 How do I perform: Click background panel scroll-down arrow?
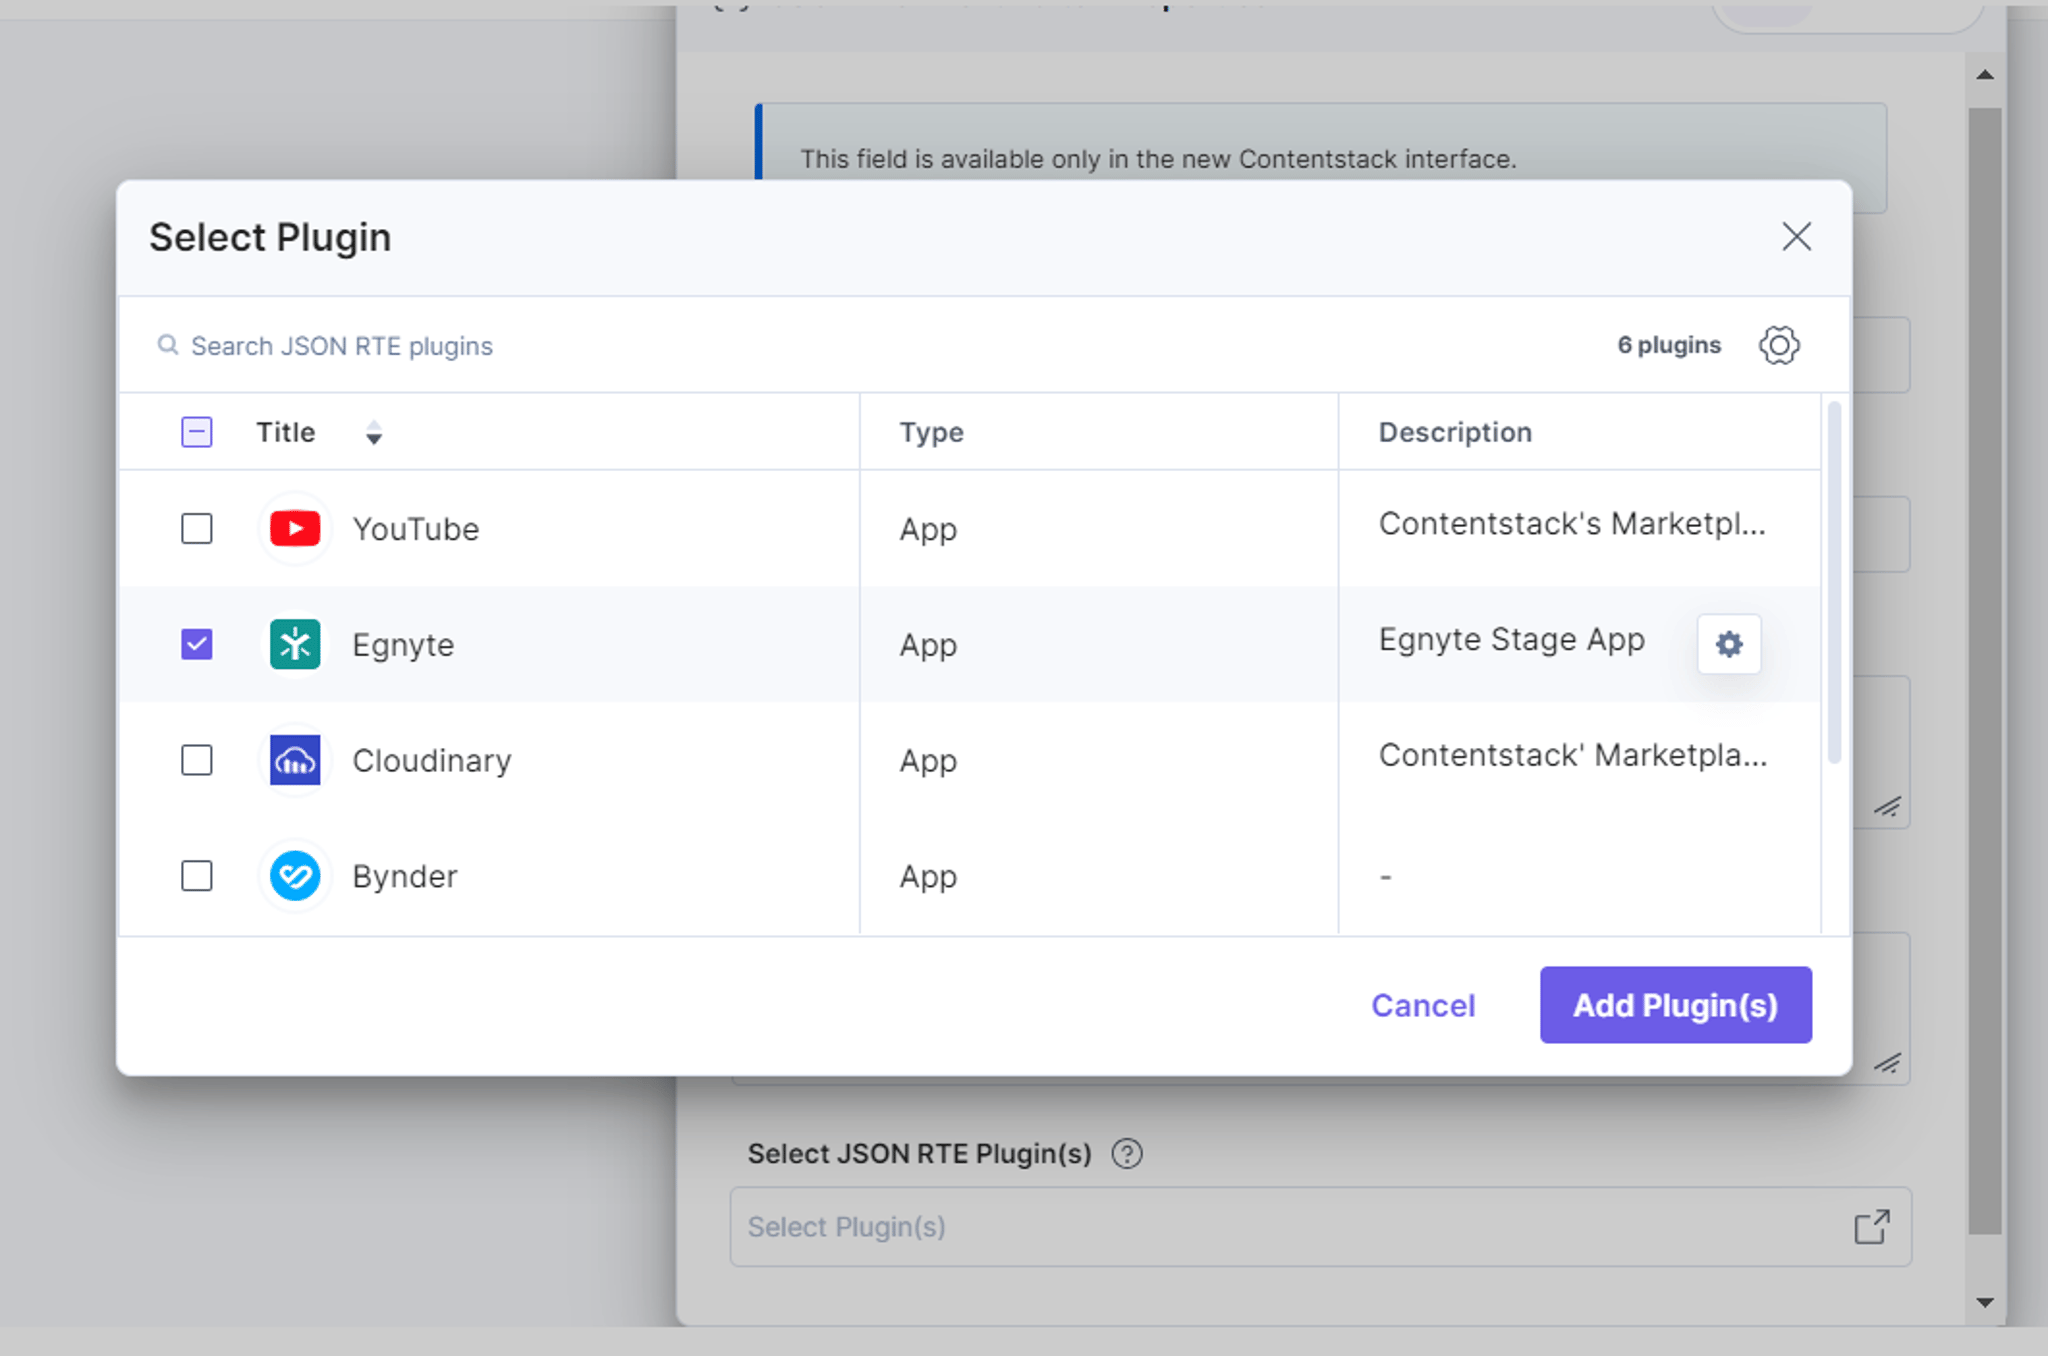1985,1302
